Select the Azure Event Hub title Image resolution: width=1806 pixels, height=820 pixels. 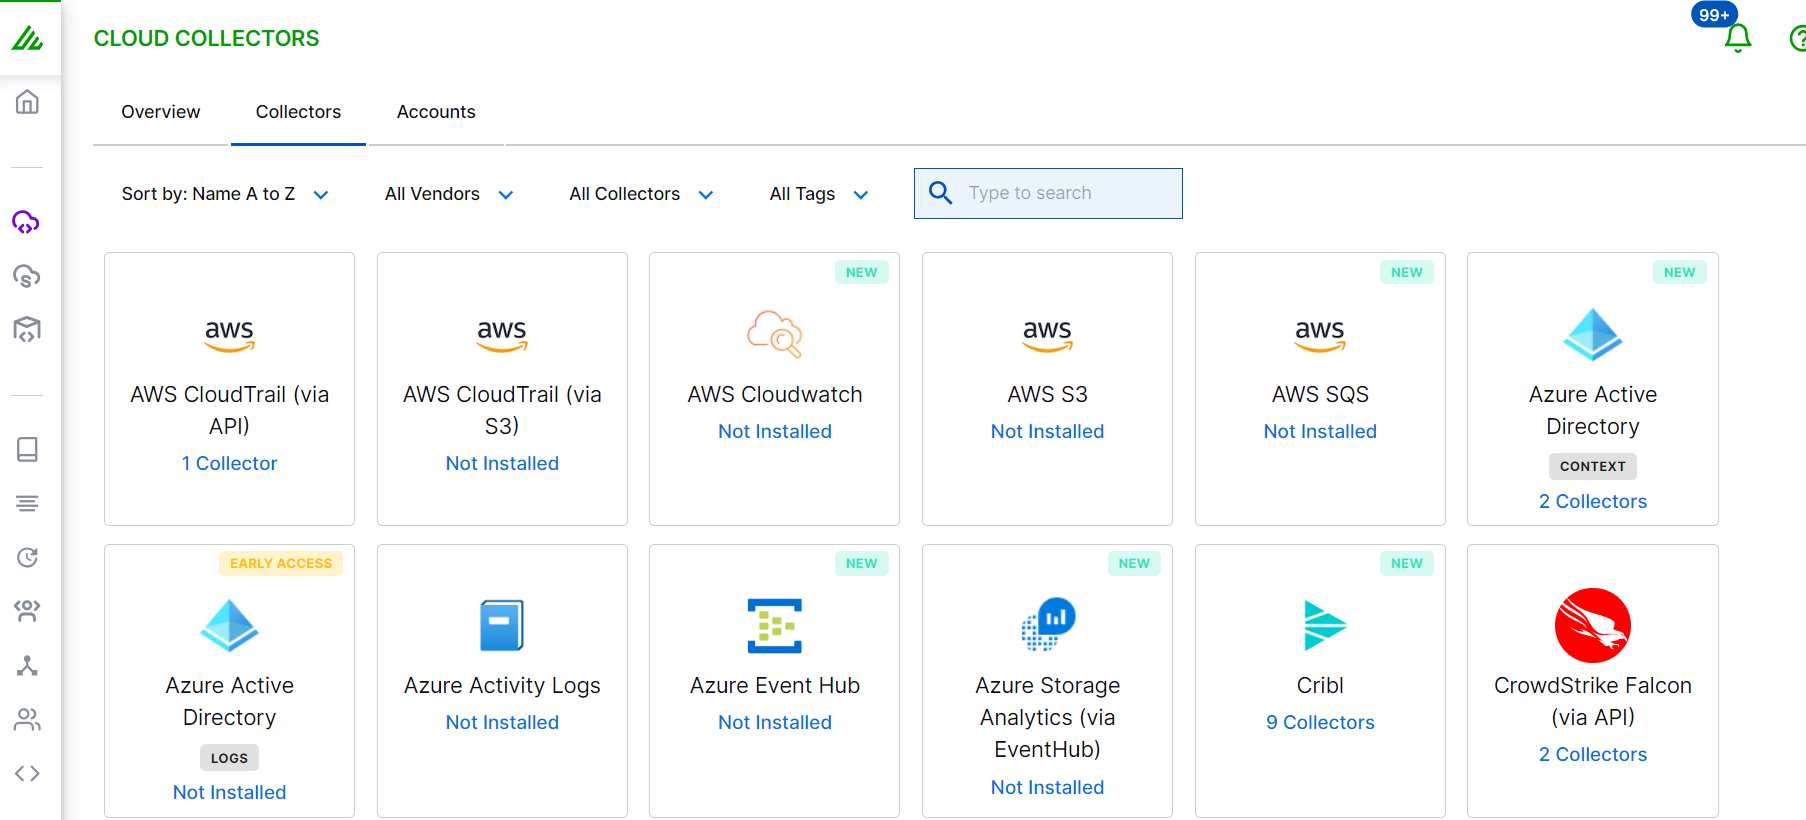point(775,685)
